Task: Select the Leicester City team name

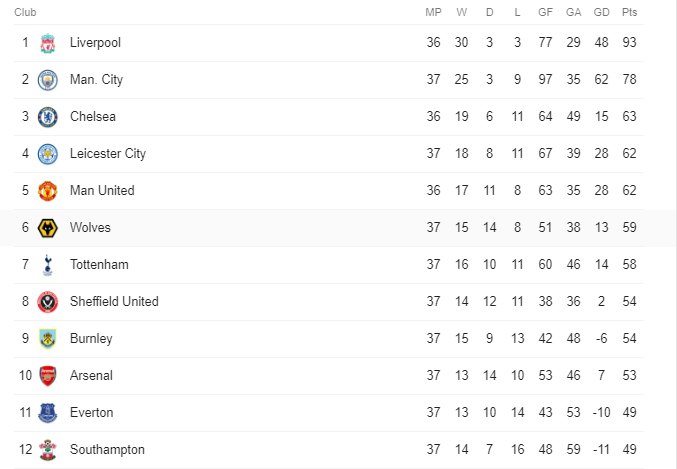Action: coord(108,154)
